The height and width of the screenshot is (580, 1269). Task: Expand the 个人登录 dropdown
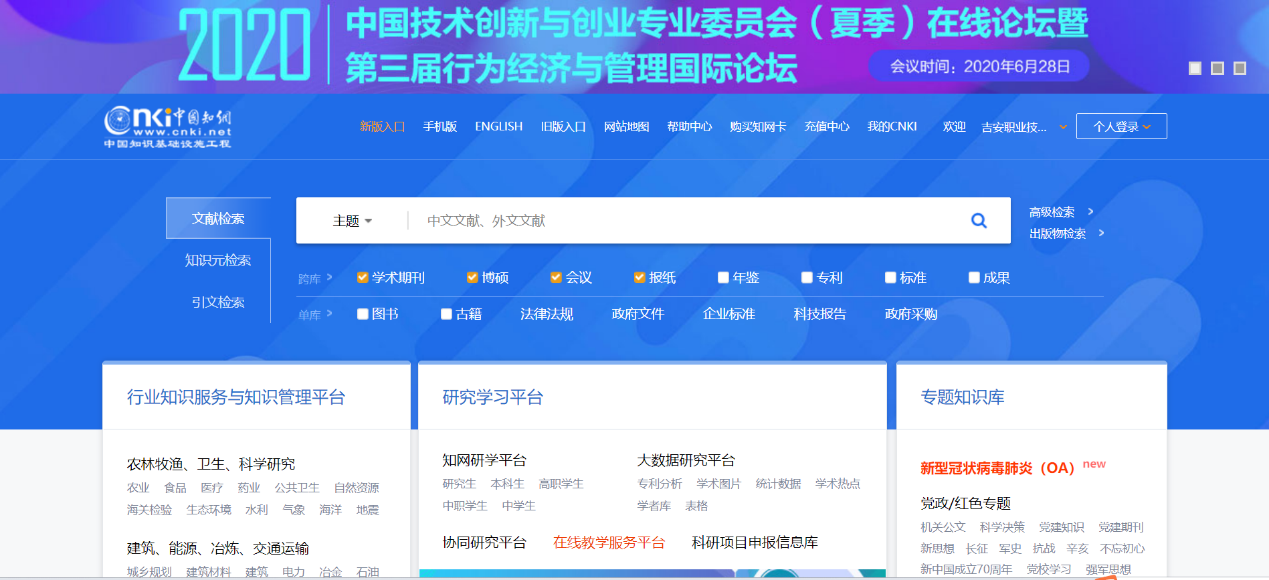[1121, 127]
